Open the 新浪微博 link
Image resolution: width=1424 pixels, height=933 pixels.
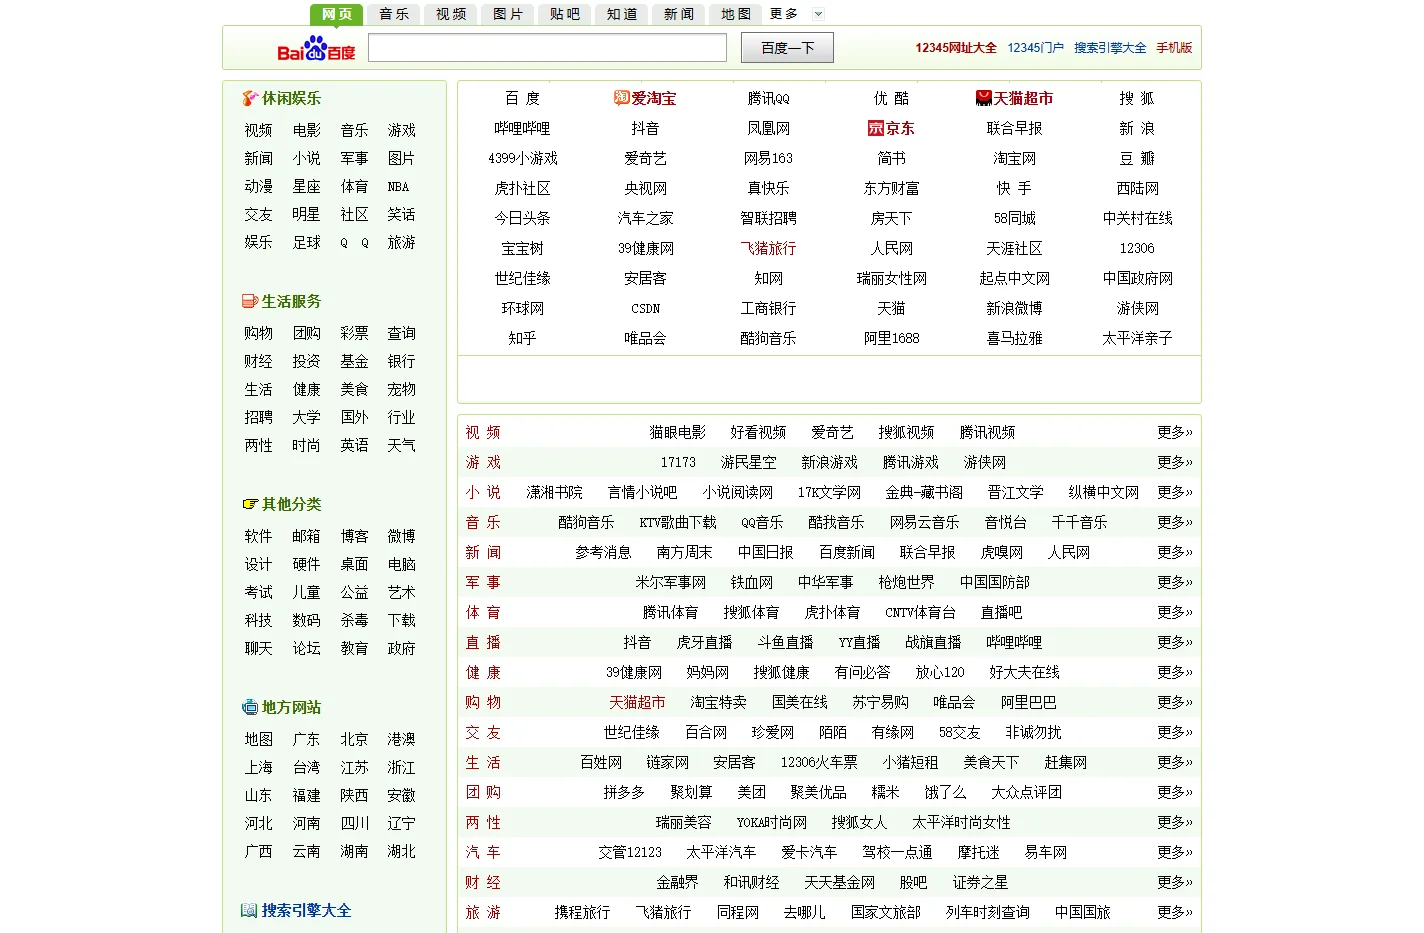tap(1014, 308)
